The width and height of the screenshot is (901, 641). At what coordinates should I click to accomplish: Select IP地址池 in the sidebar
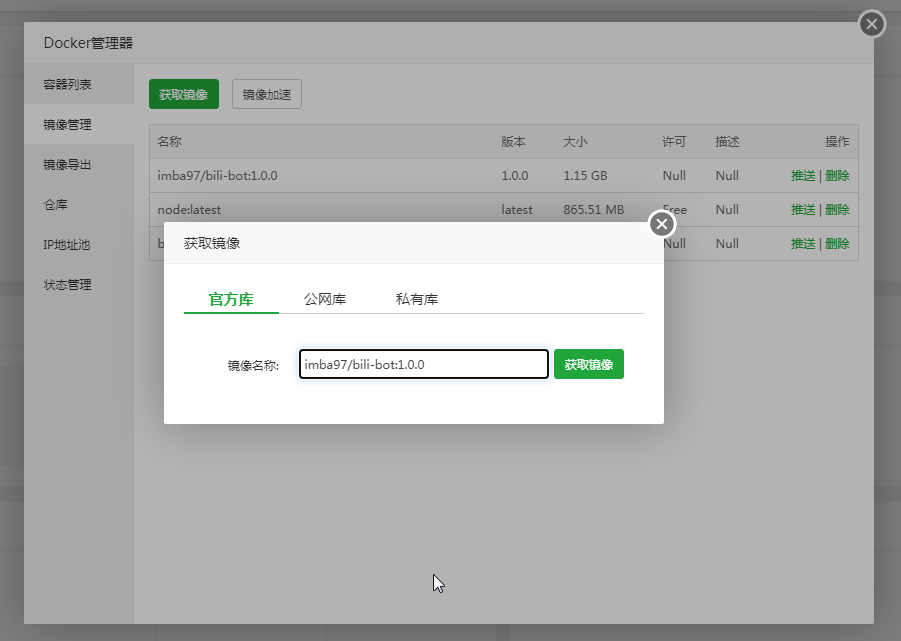coord(67,245)
